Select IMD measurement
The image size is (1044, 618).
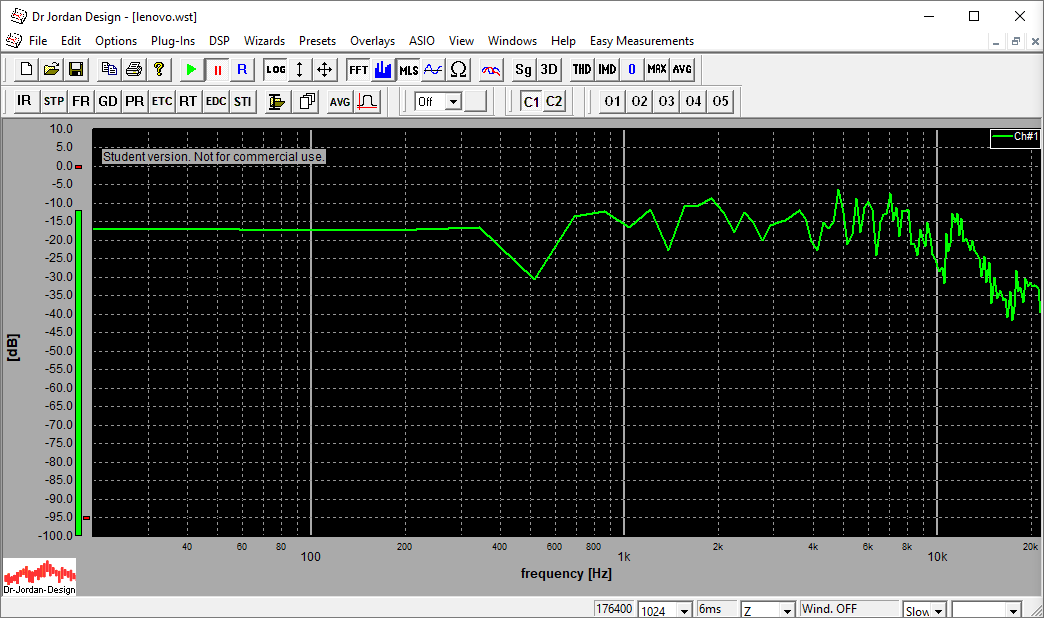click(x=607, y=69)
